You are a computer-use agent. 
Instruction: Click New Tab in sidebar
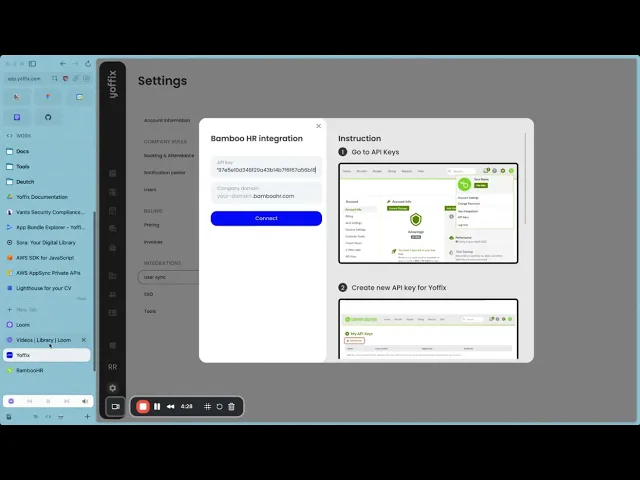(47, 309)
